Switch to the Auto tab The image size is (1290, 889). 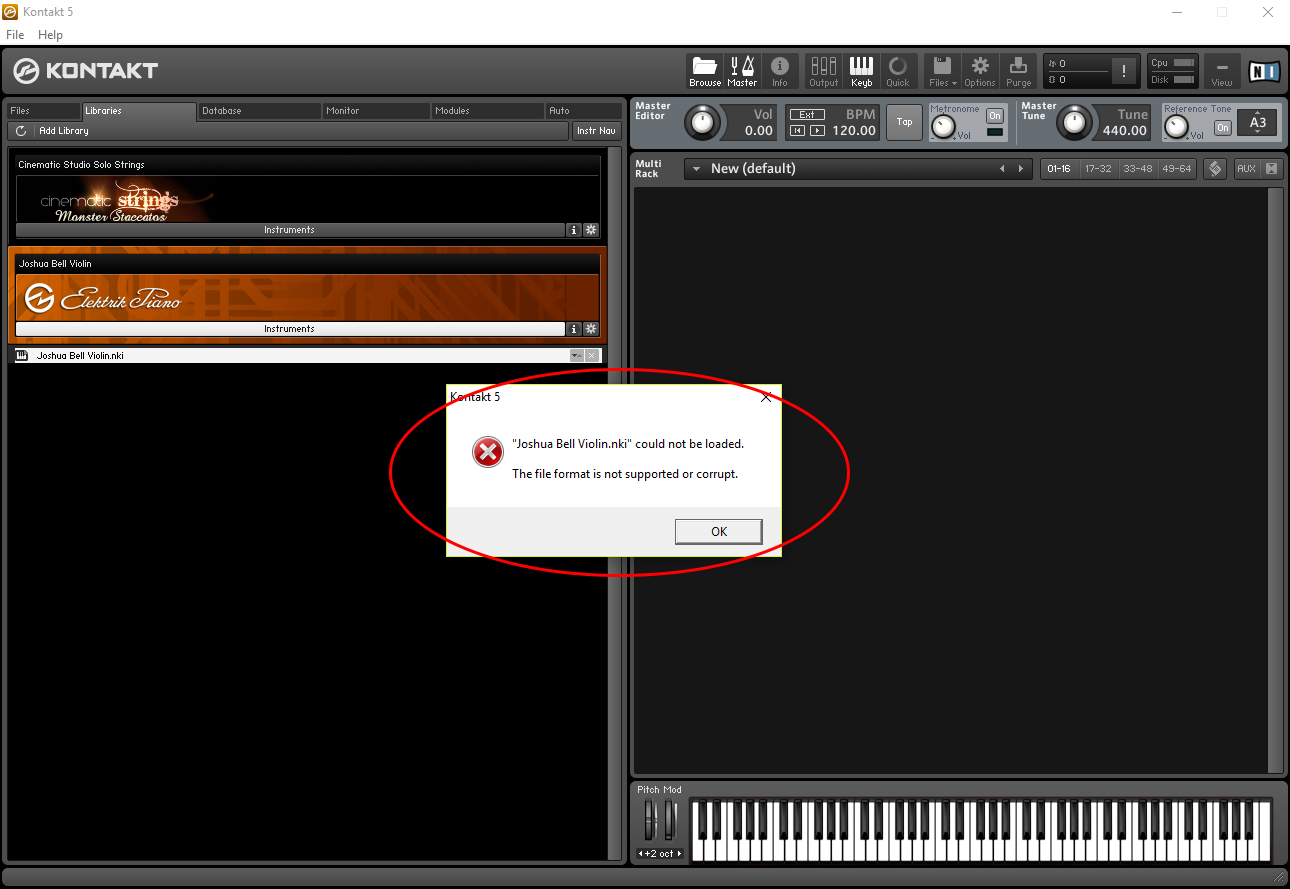click(584, 111)
